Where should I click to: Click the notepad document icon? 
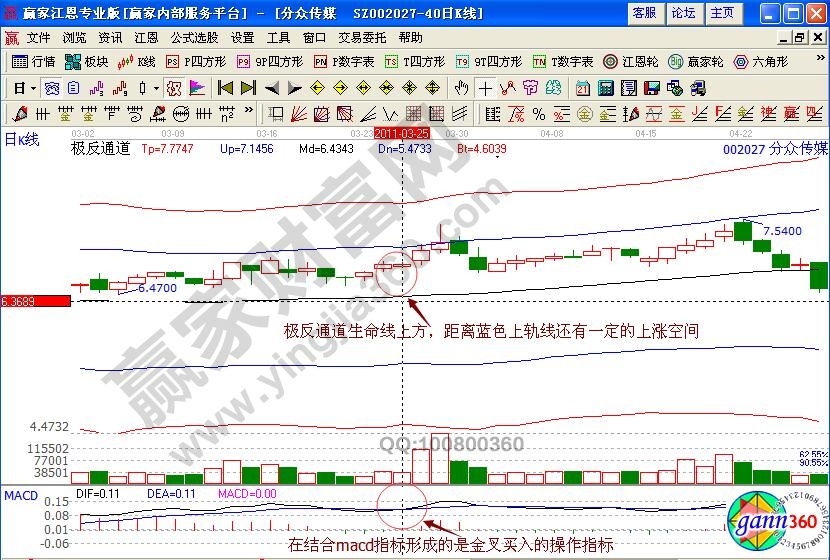(629, 88)
